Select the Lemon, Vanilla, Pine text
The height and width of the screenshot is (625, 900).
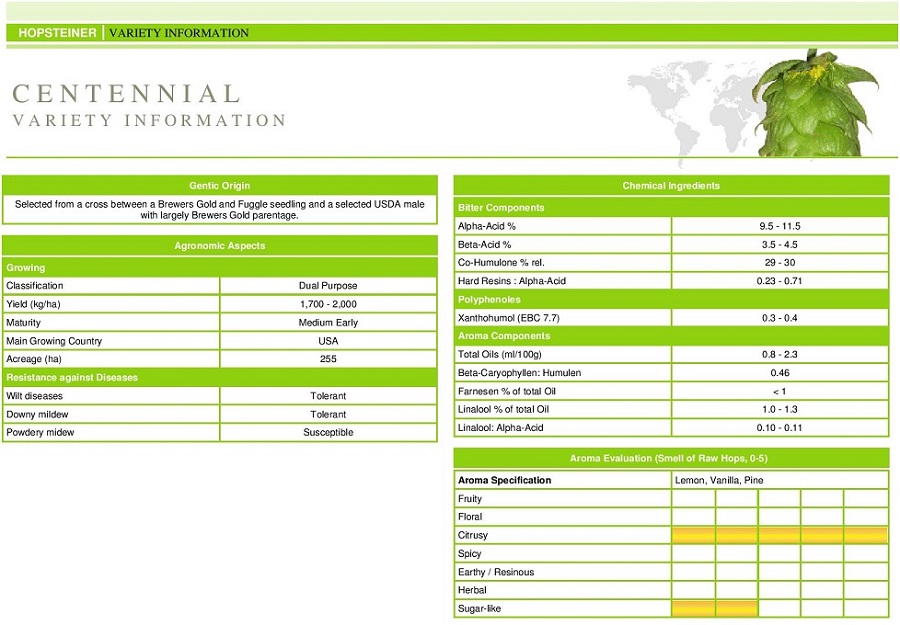(719, 480)
